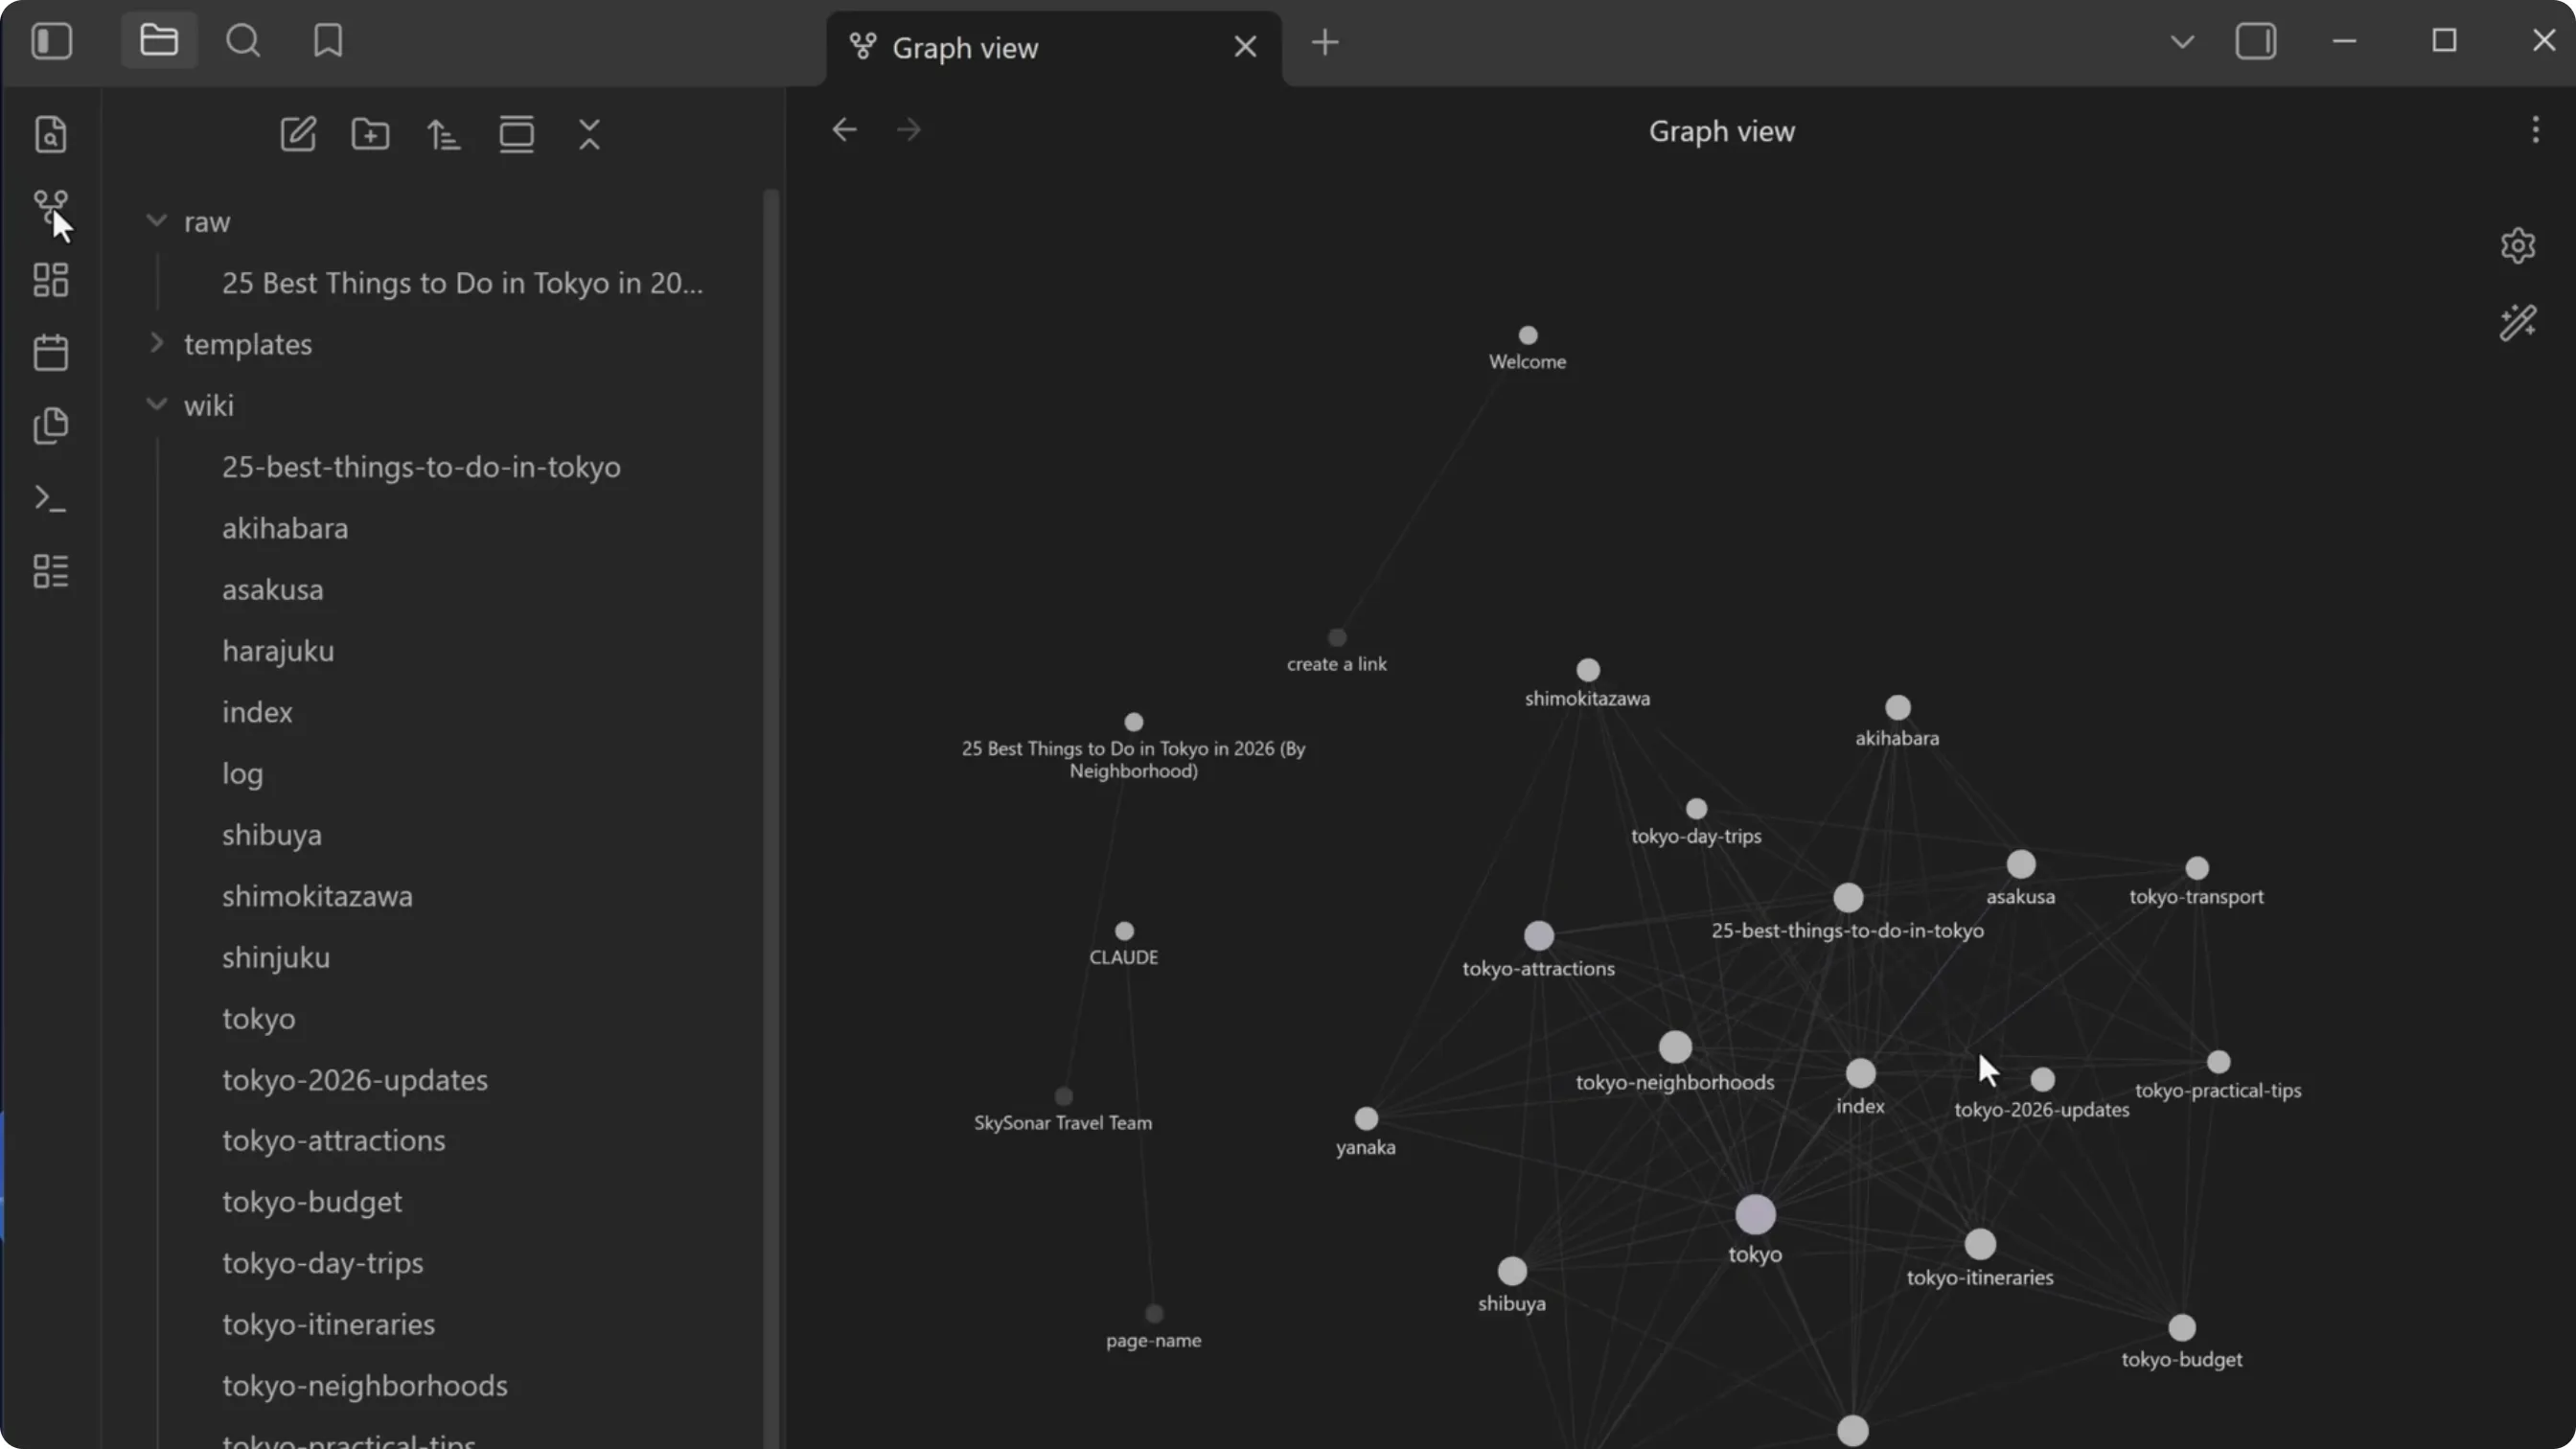Open the log note in file list
This screenshot has height=1449, width=2576.
tap(243, 773)
